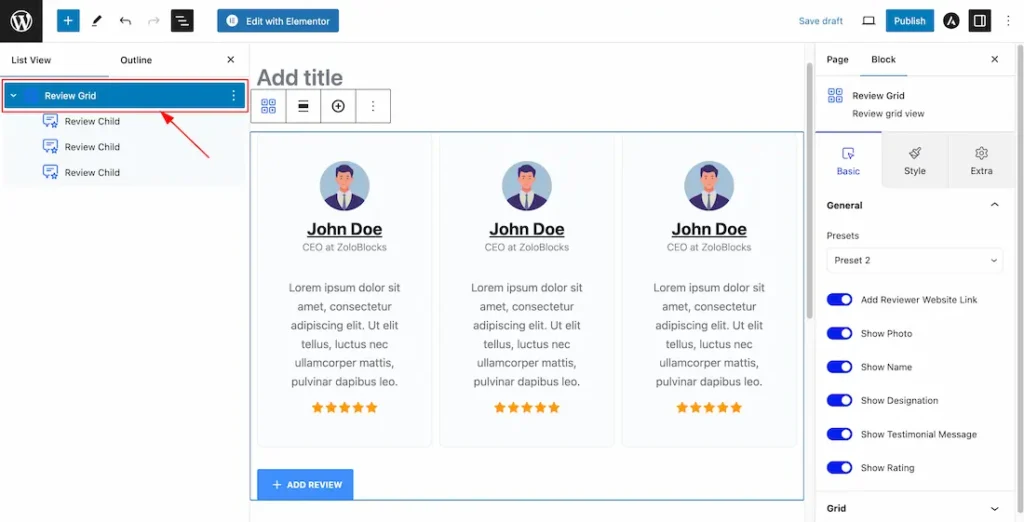Turn off Show Rating switch
This screenshot has height=522, width=1024.
pos(839,468)
